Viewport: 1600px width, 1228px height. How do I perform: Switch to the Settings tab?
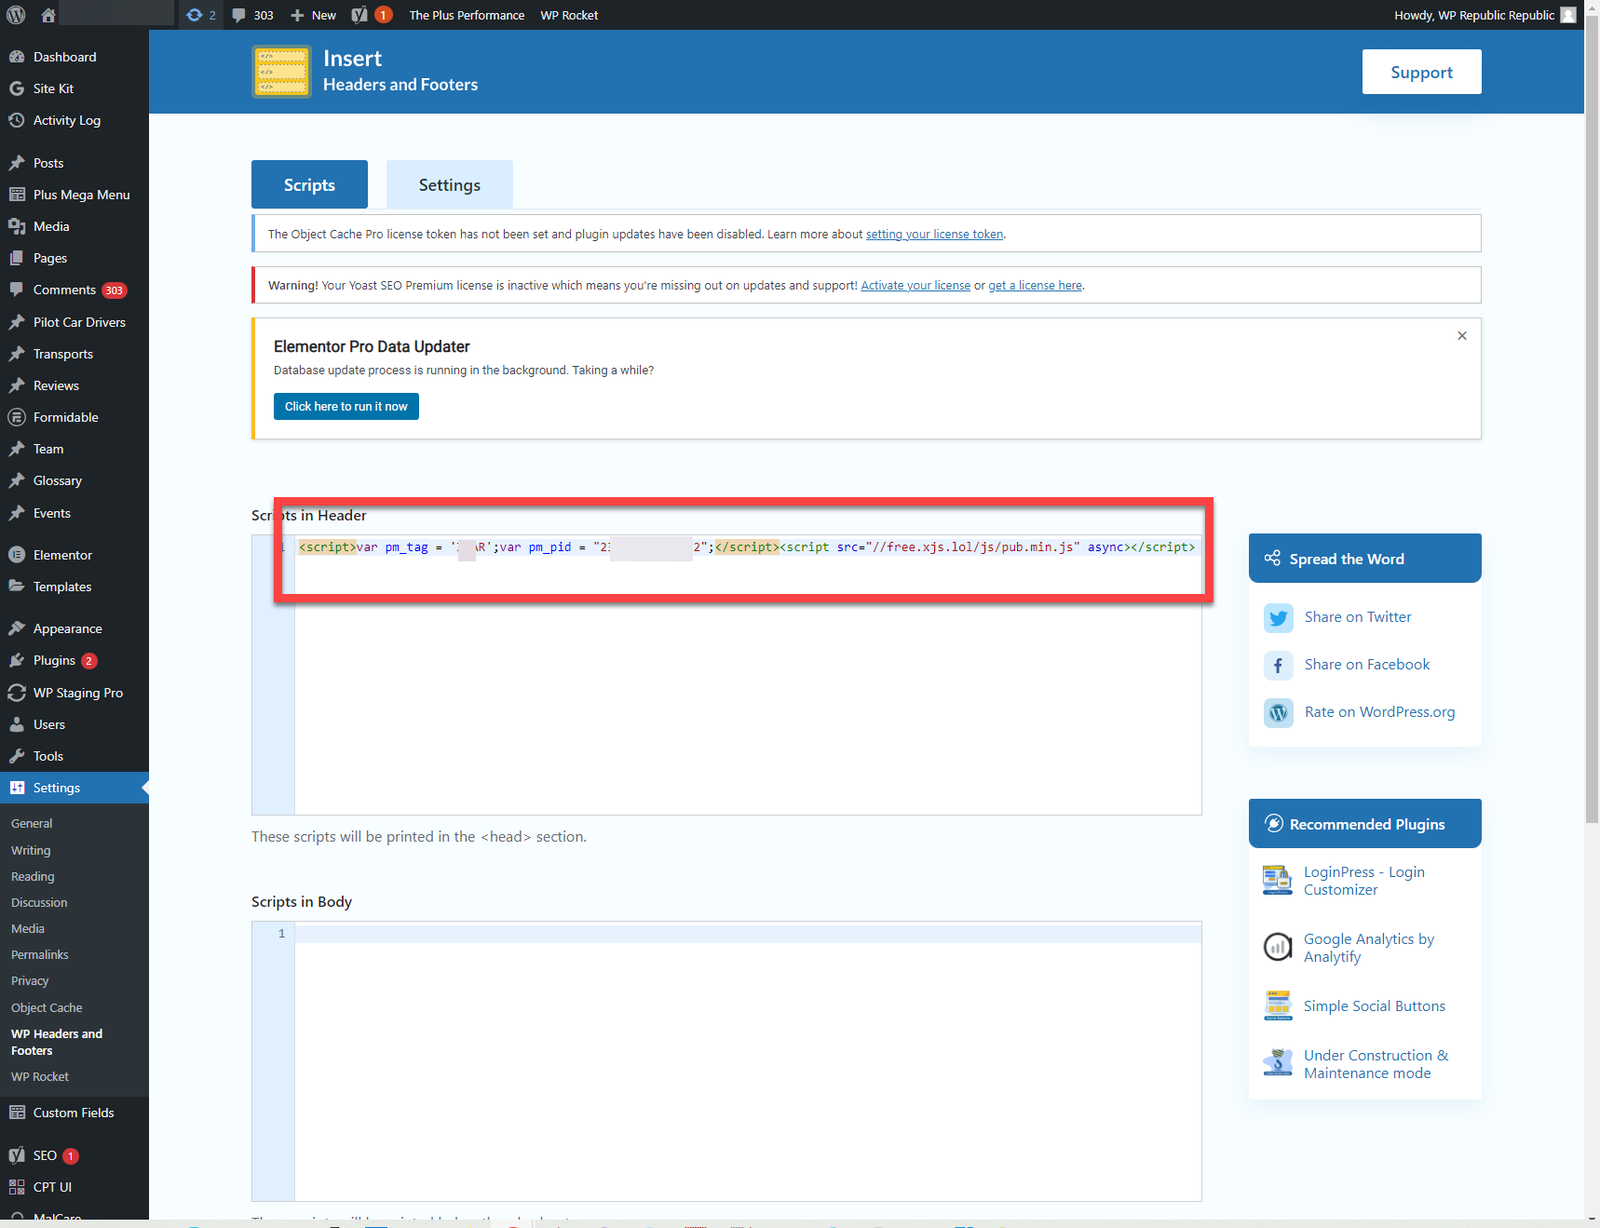pos(449,184)
